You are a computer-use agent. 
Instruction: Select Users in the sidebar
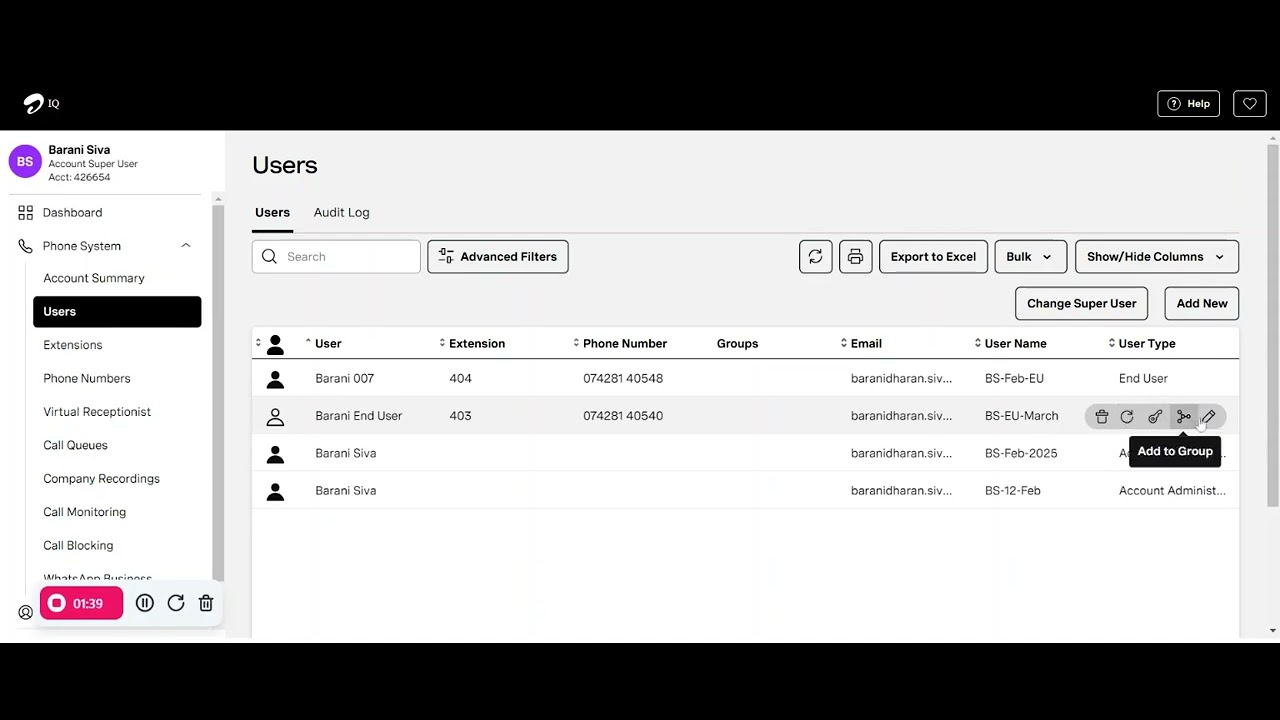tap(117, 312)
